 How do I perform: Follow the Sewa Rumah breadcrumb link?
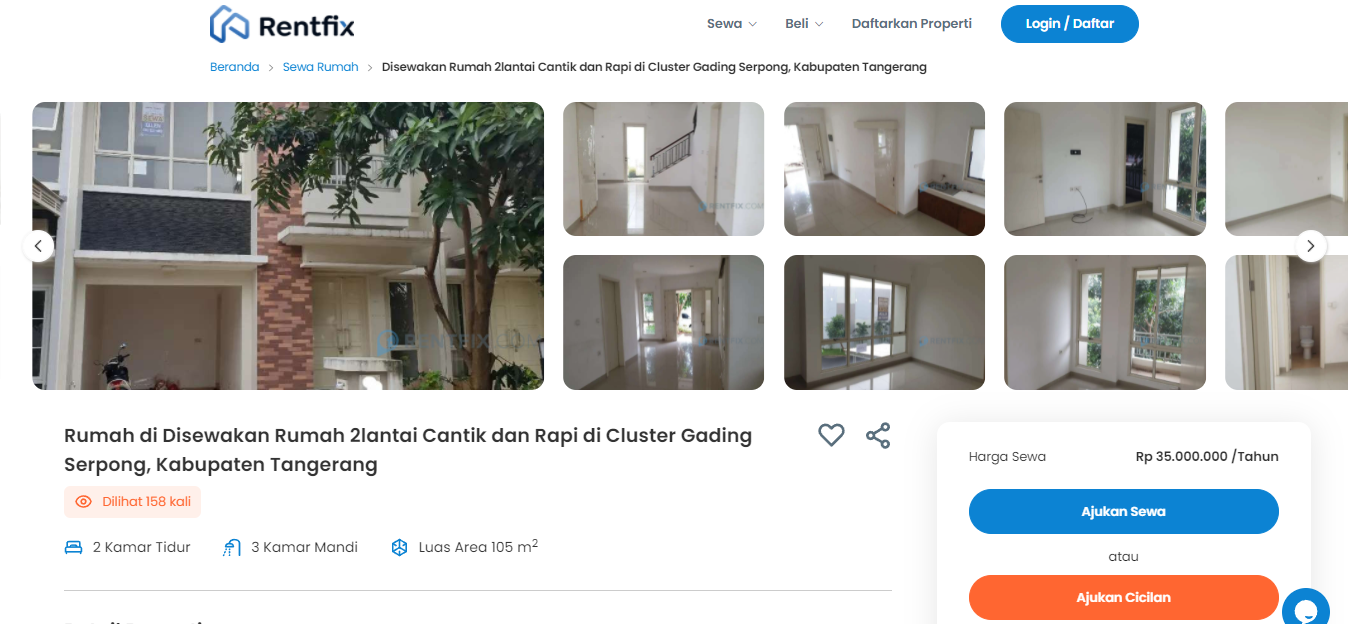(x=320, y=67)
